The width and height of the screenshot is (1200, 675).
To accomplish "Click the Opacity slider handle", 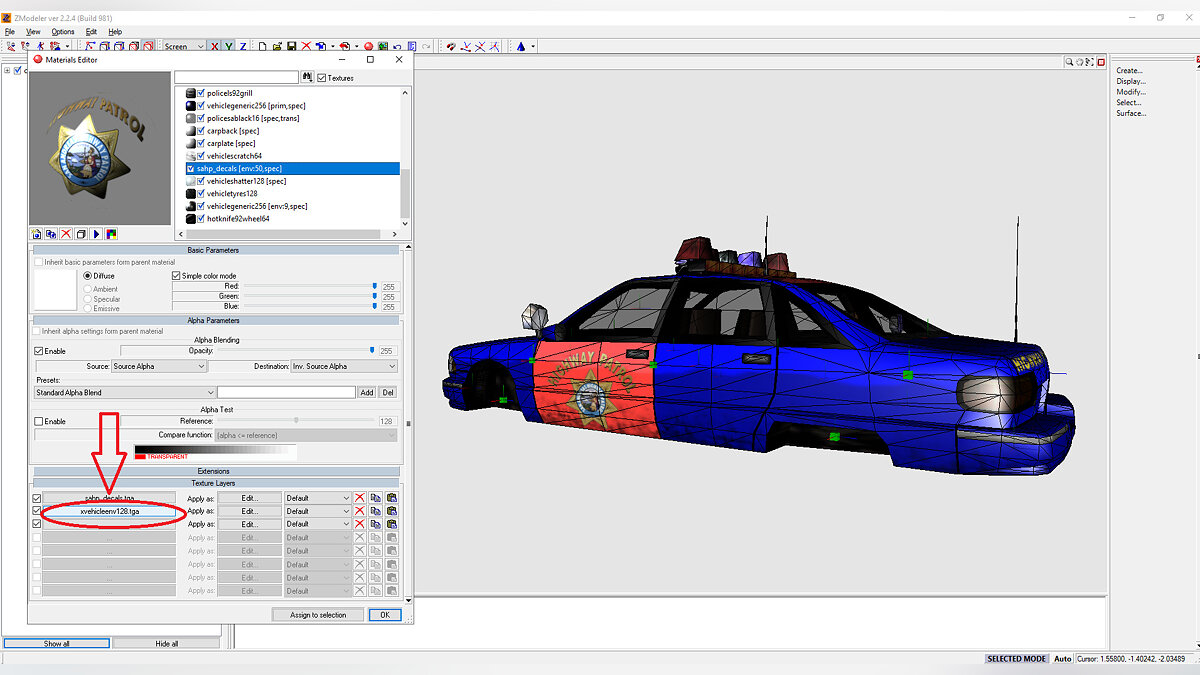I will (373, 351).
